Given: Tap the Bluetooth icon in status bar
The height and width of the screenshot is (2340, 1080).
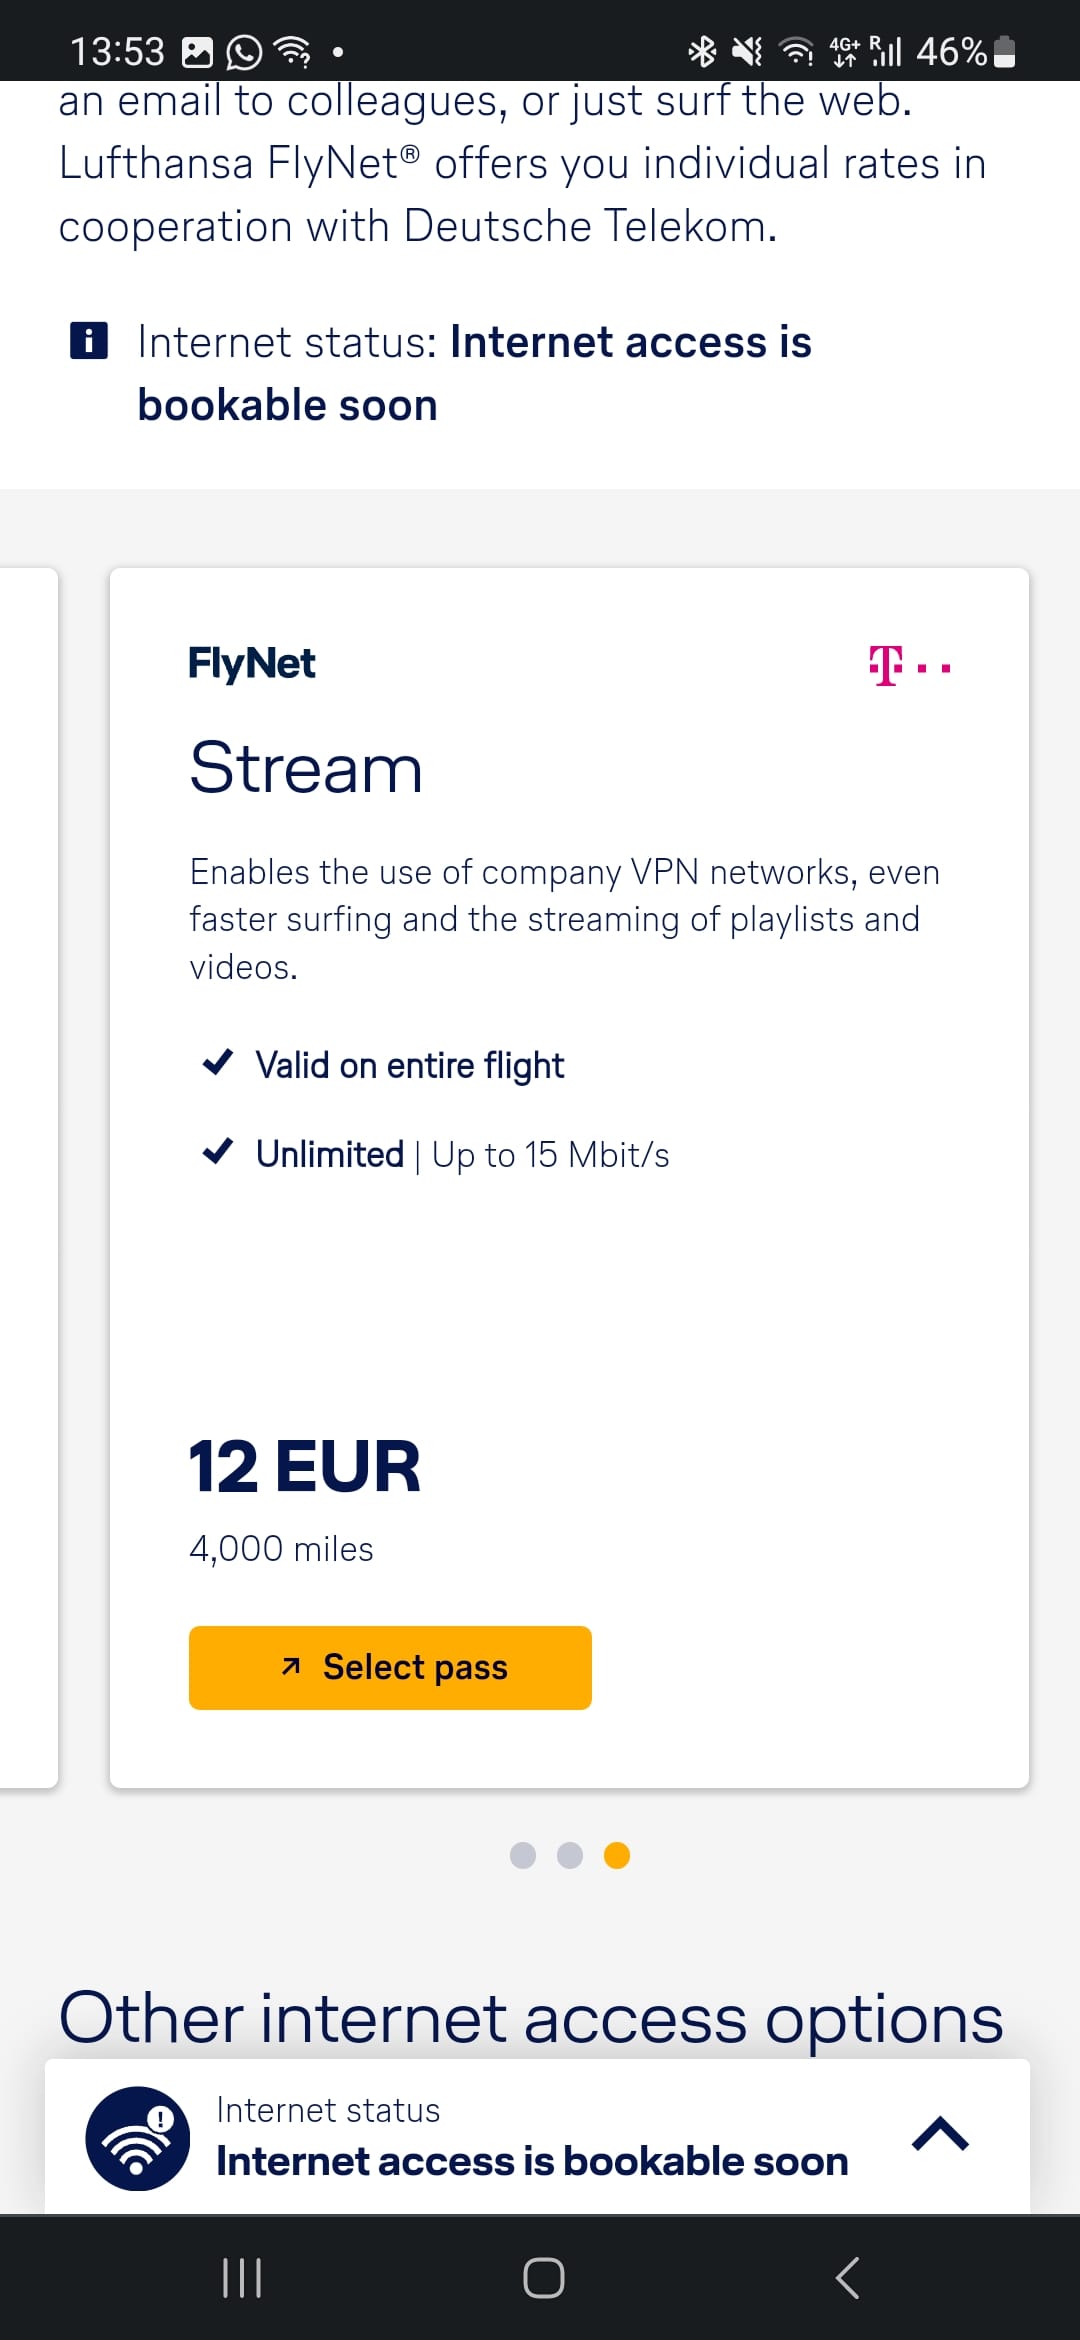Looking at the screenshot, I should [703, 51].
